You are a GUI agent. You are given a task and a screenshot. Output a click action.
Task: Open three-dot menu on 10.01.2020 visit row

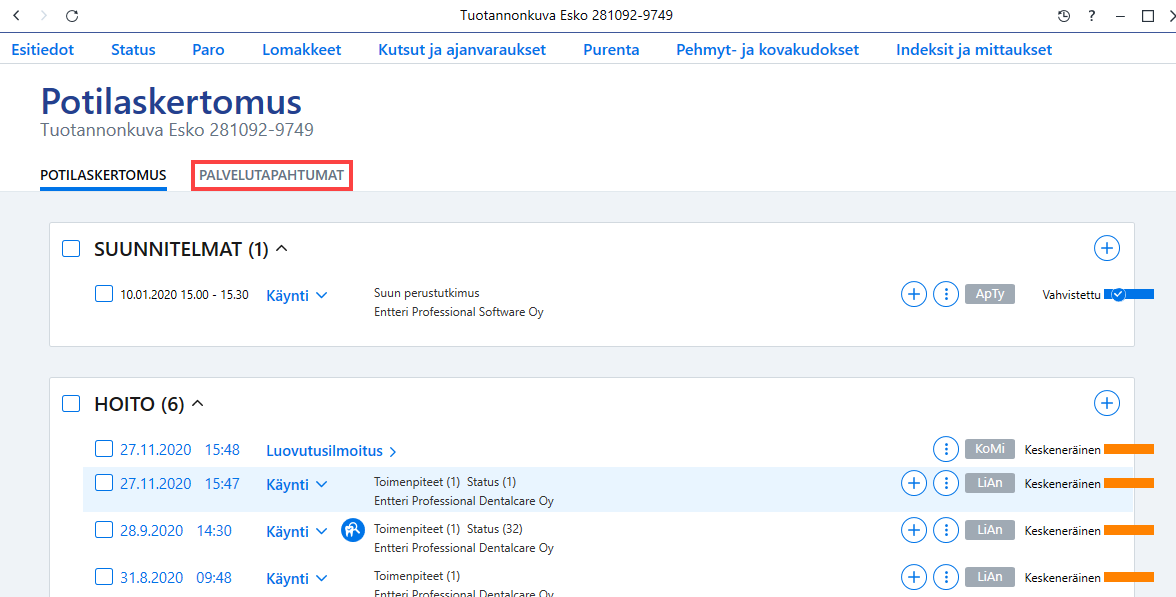pyautogui.click(x=946, y=295)
